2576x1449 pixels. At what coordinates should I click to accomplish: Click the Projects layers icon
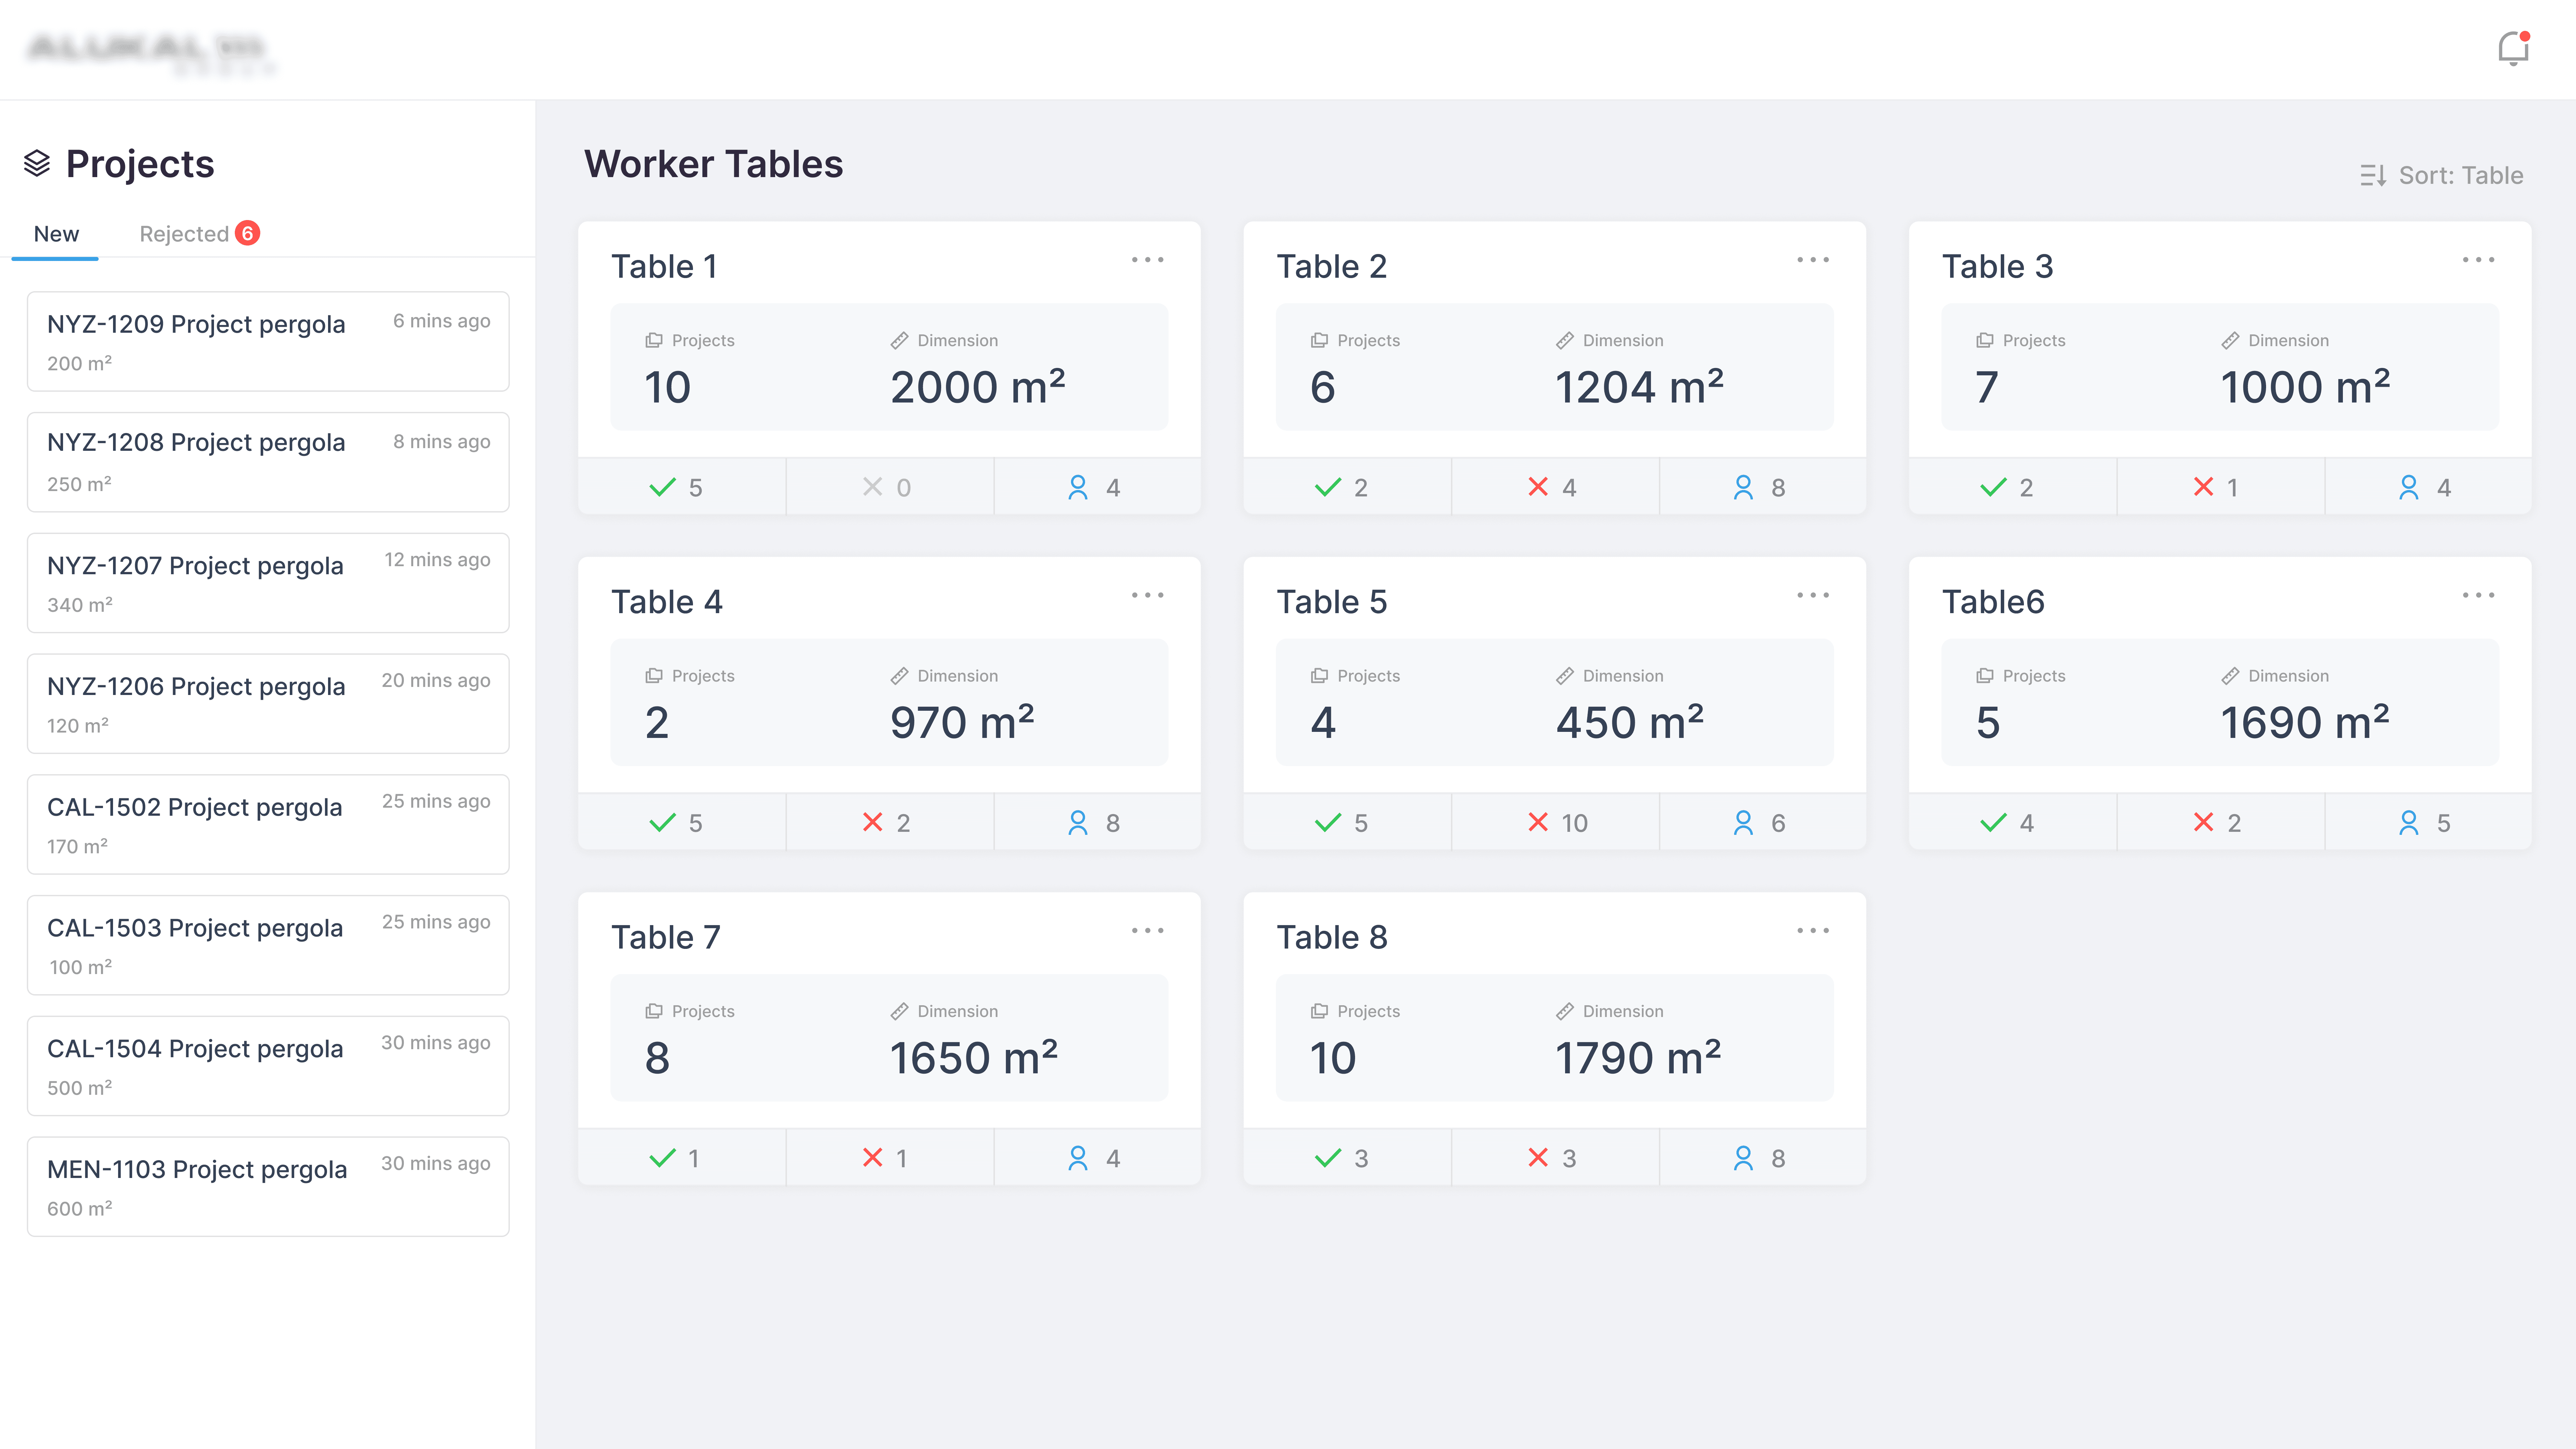pyautogui.click(x=37, y=163)
